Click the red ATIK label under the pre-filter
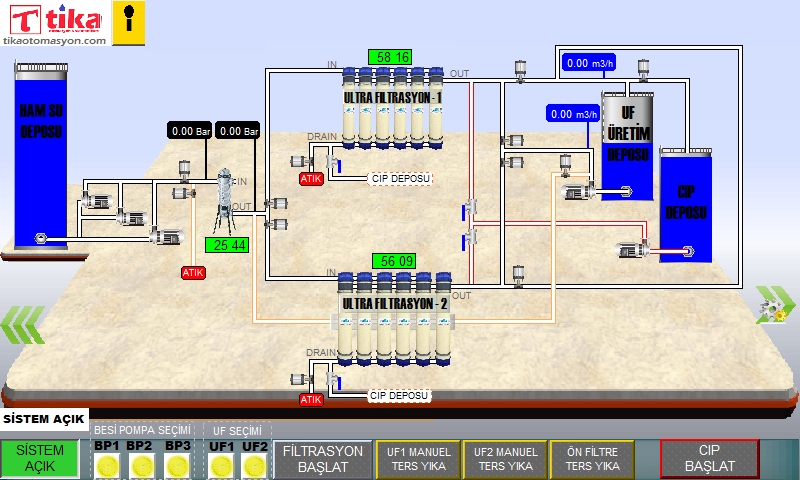 [x=193, y=272]
